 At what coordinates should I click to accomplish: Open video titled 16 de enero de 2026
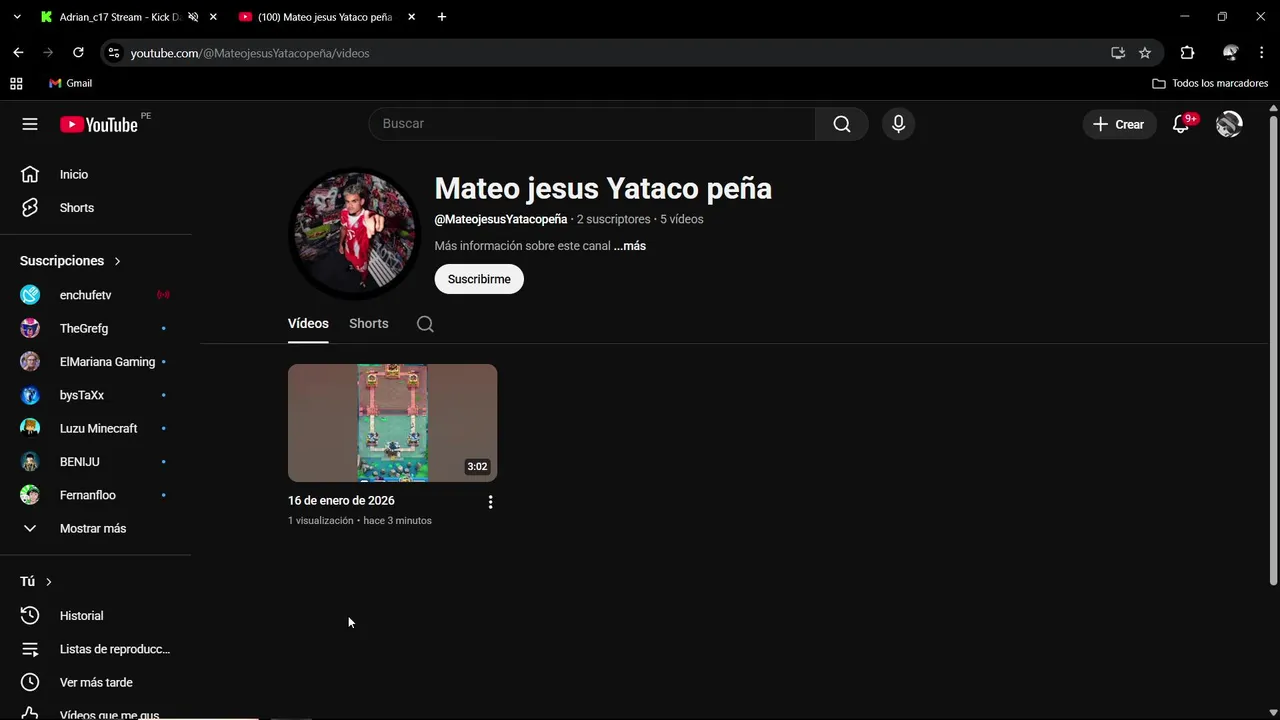point(341,500)
